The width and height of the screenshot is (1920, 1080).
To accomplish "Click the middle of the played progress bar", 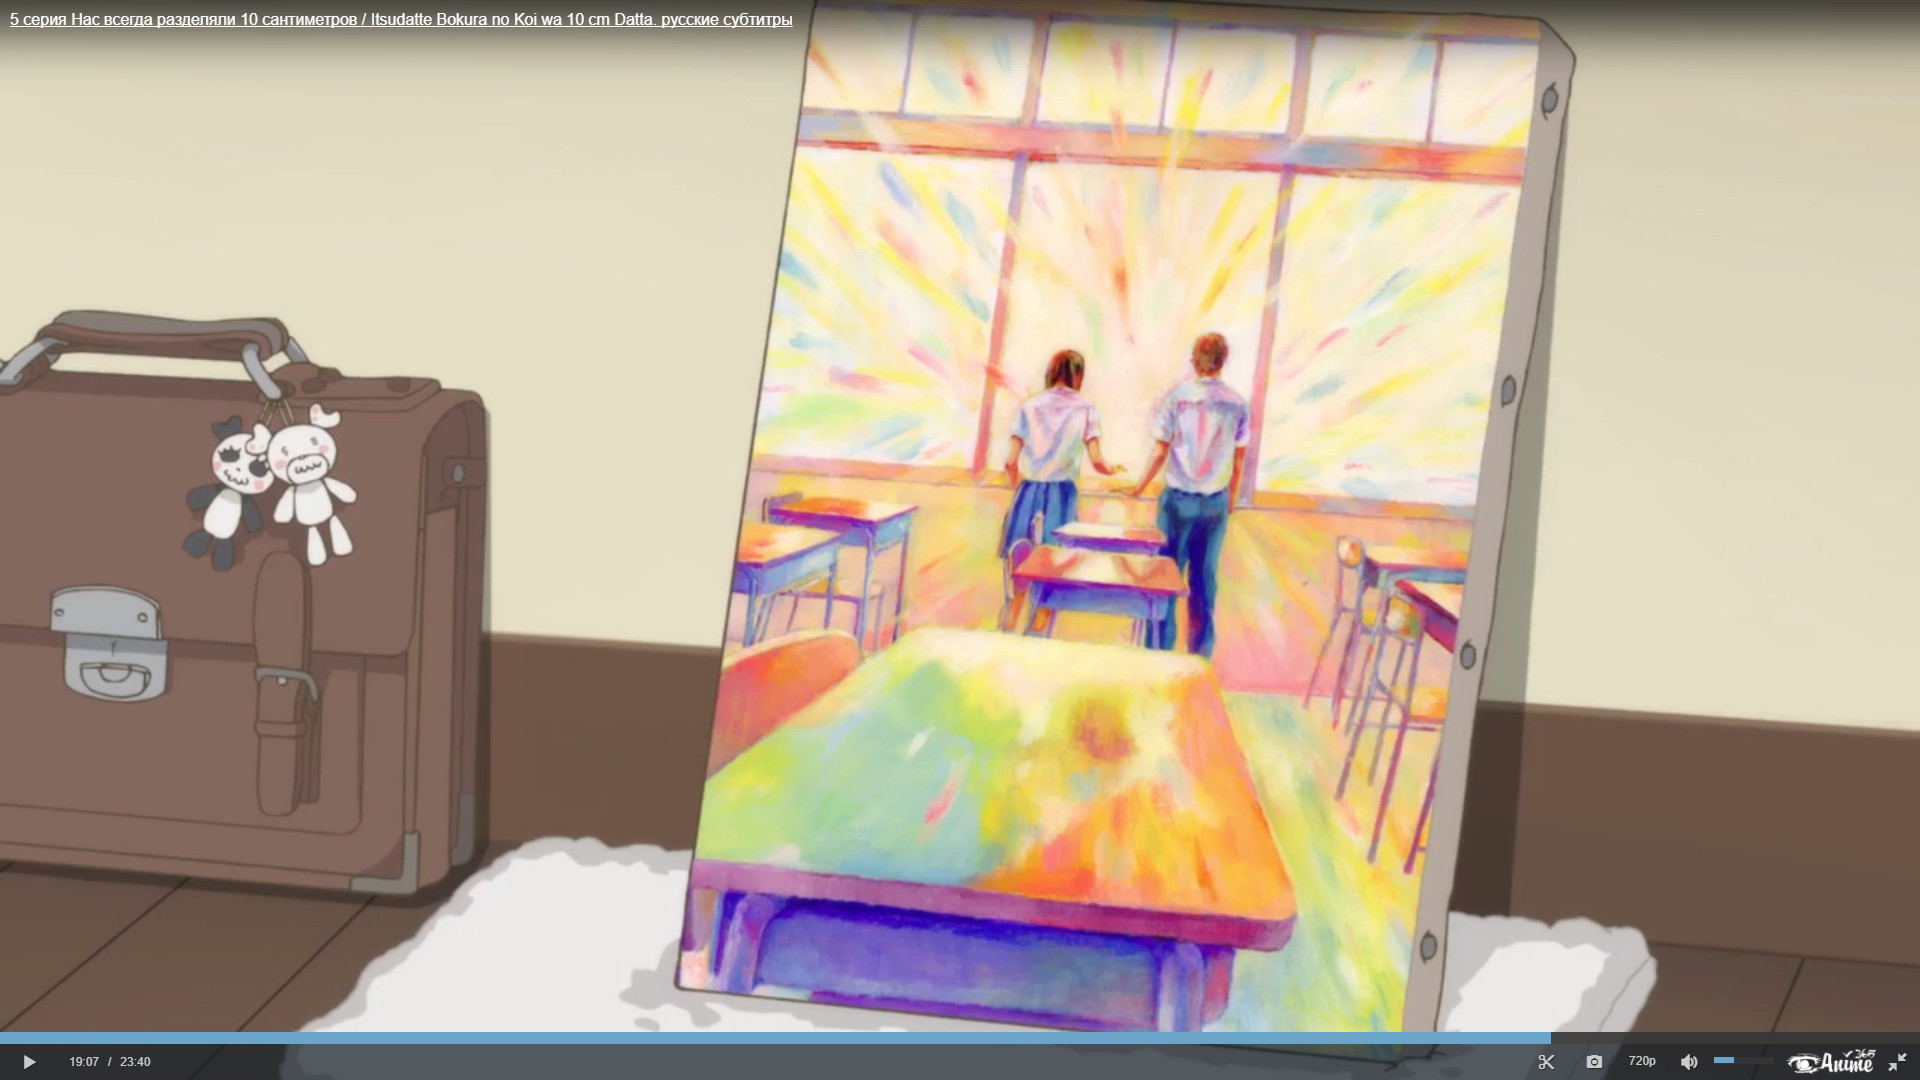I will pos(775,1039).
